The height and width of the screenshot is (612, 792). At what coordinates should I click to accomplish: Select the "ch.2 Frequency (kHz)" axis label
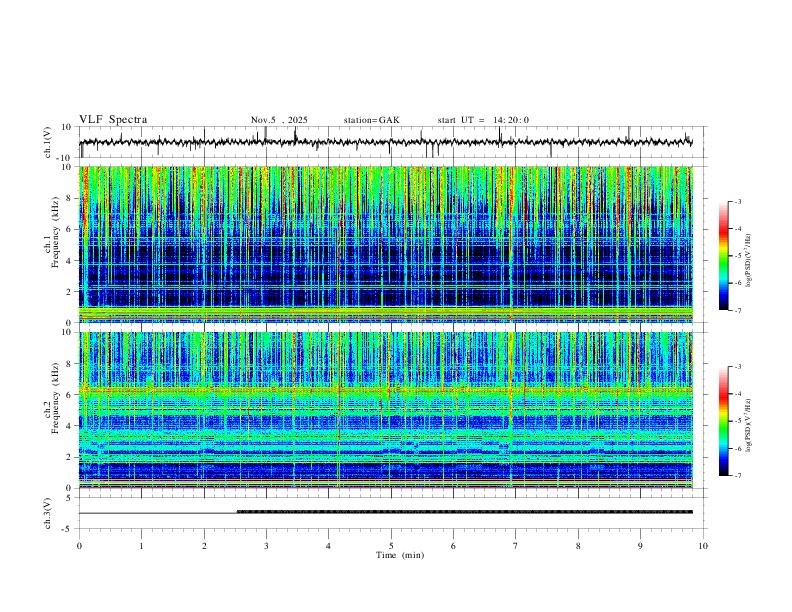51,397
